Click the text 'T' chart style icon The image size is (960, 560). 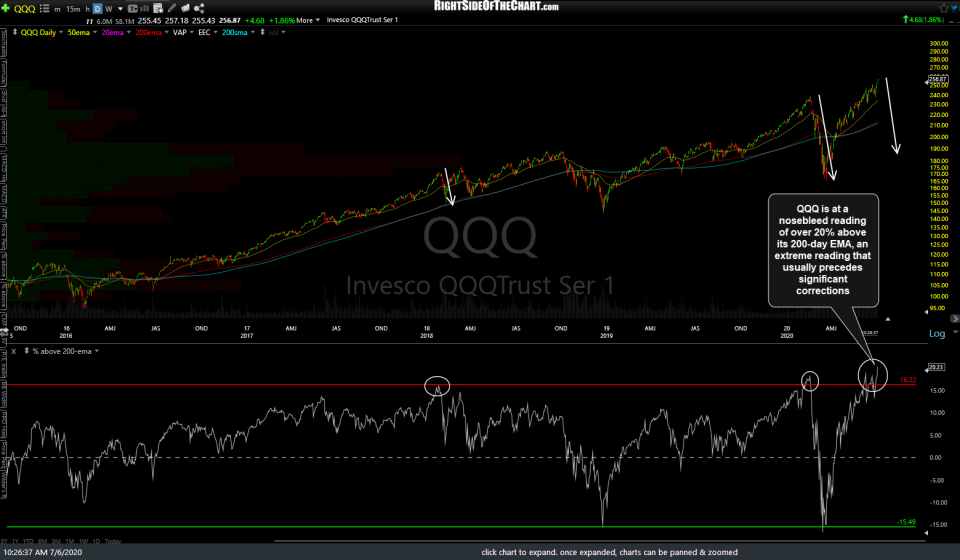pyautogui.click(x=132, y=9)
